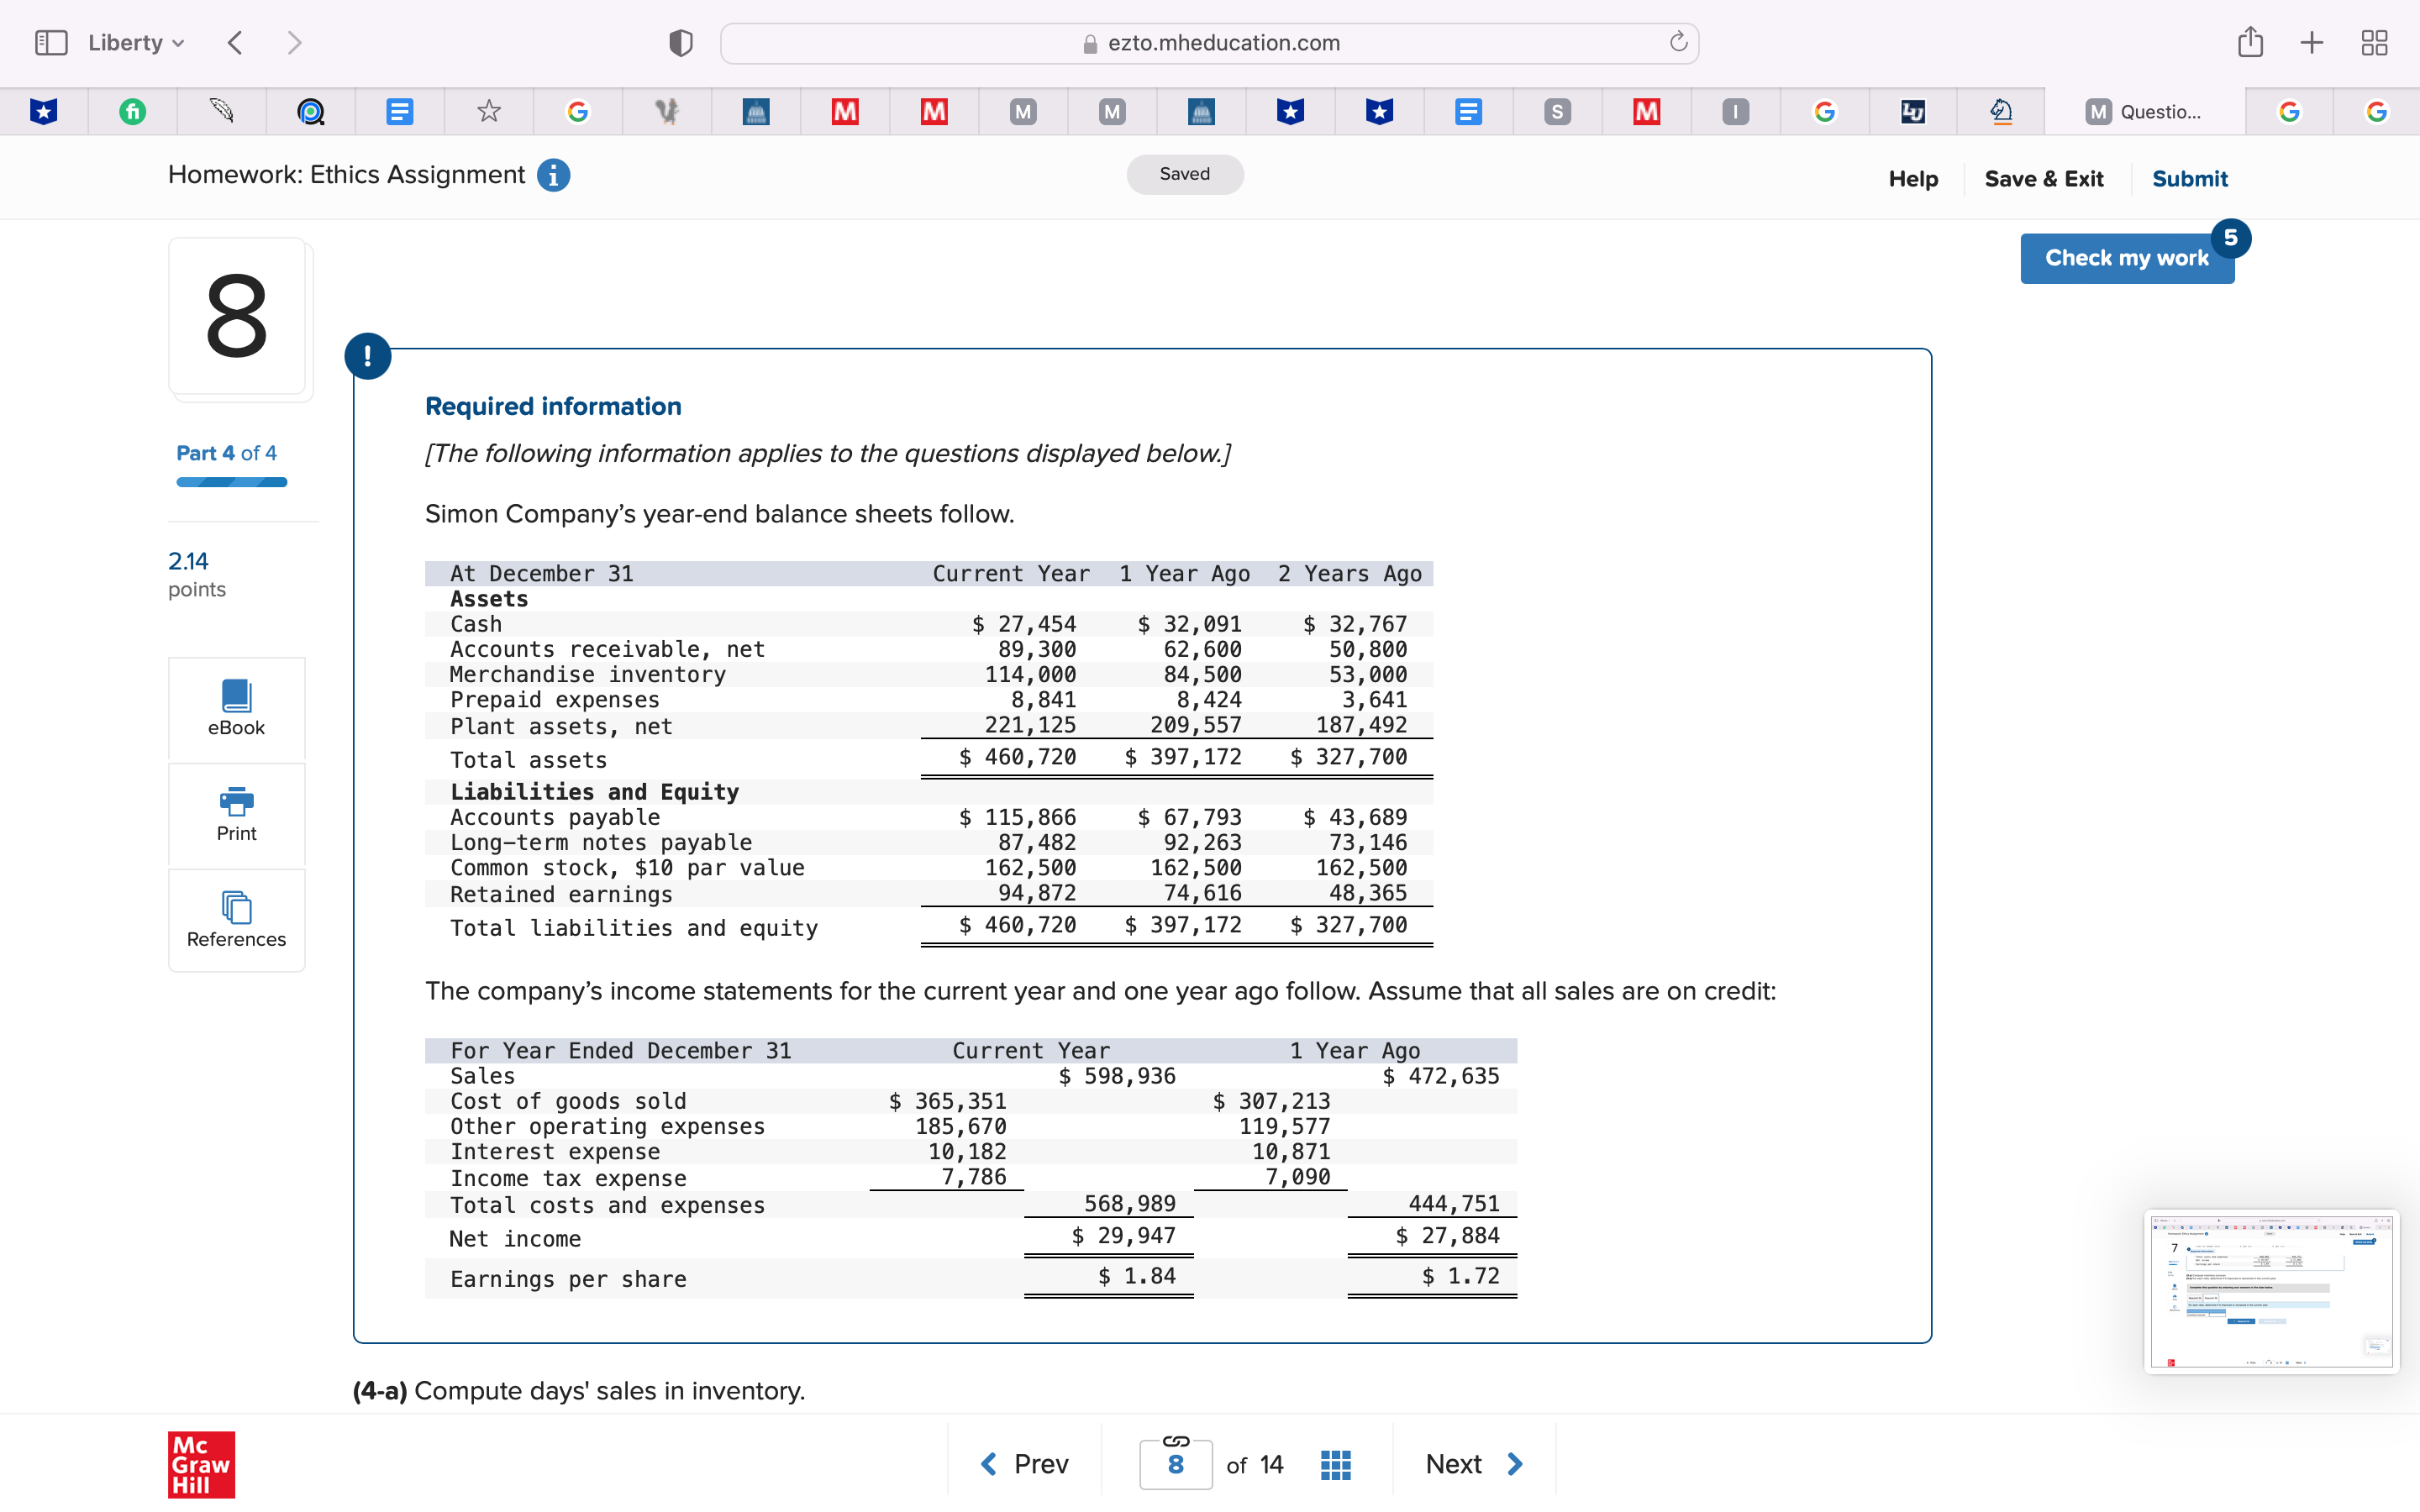Screen dimensions: 2420x1512
Task: Click the page number input field
Action: click(x=1175, y=1464)
